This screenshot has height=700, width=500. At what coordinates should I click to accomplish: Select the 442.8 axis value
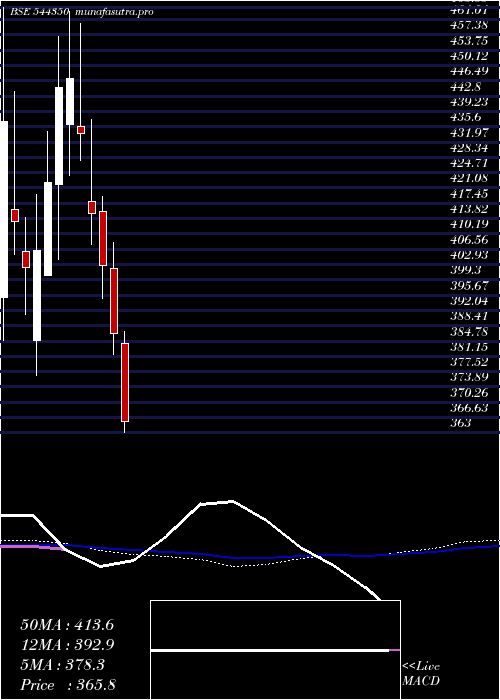click(466, 87)
